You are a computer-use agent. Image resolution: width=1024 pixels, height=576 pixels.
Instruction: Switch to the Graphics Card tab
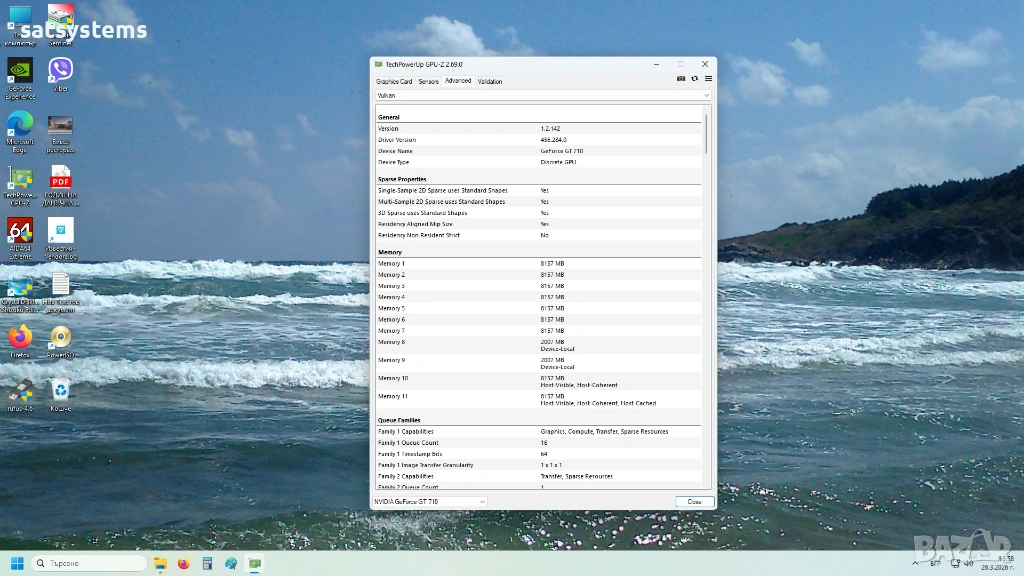[393, 81]
